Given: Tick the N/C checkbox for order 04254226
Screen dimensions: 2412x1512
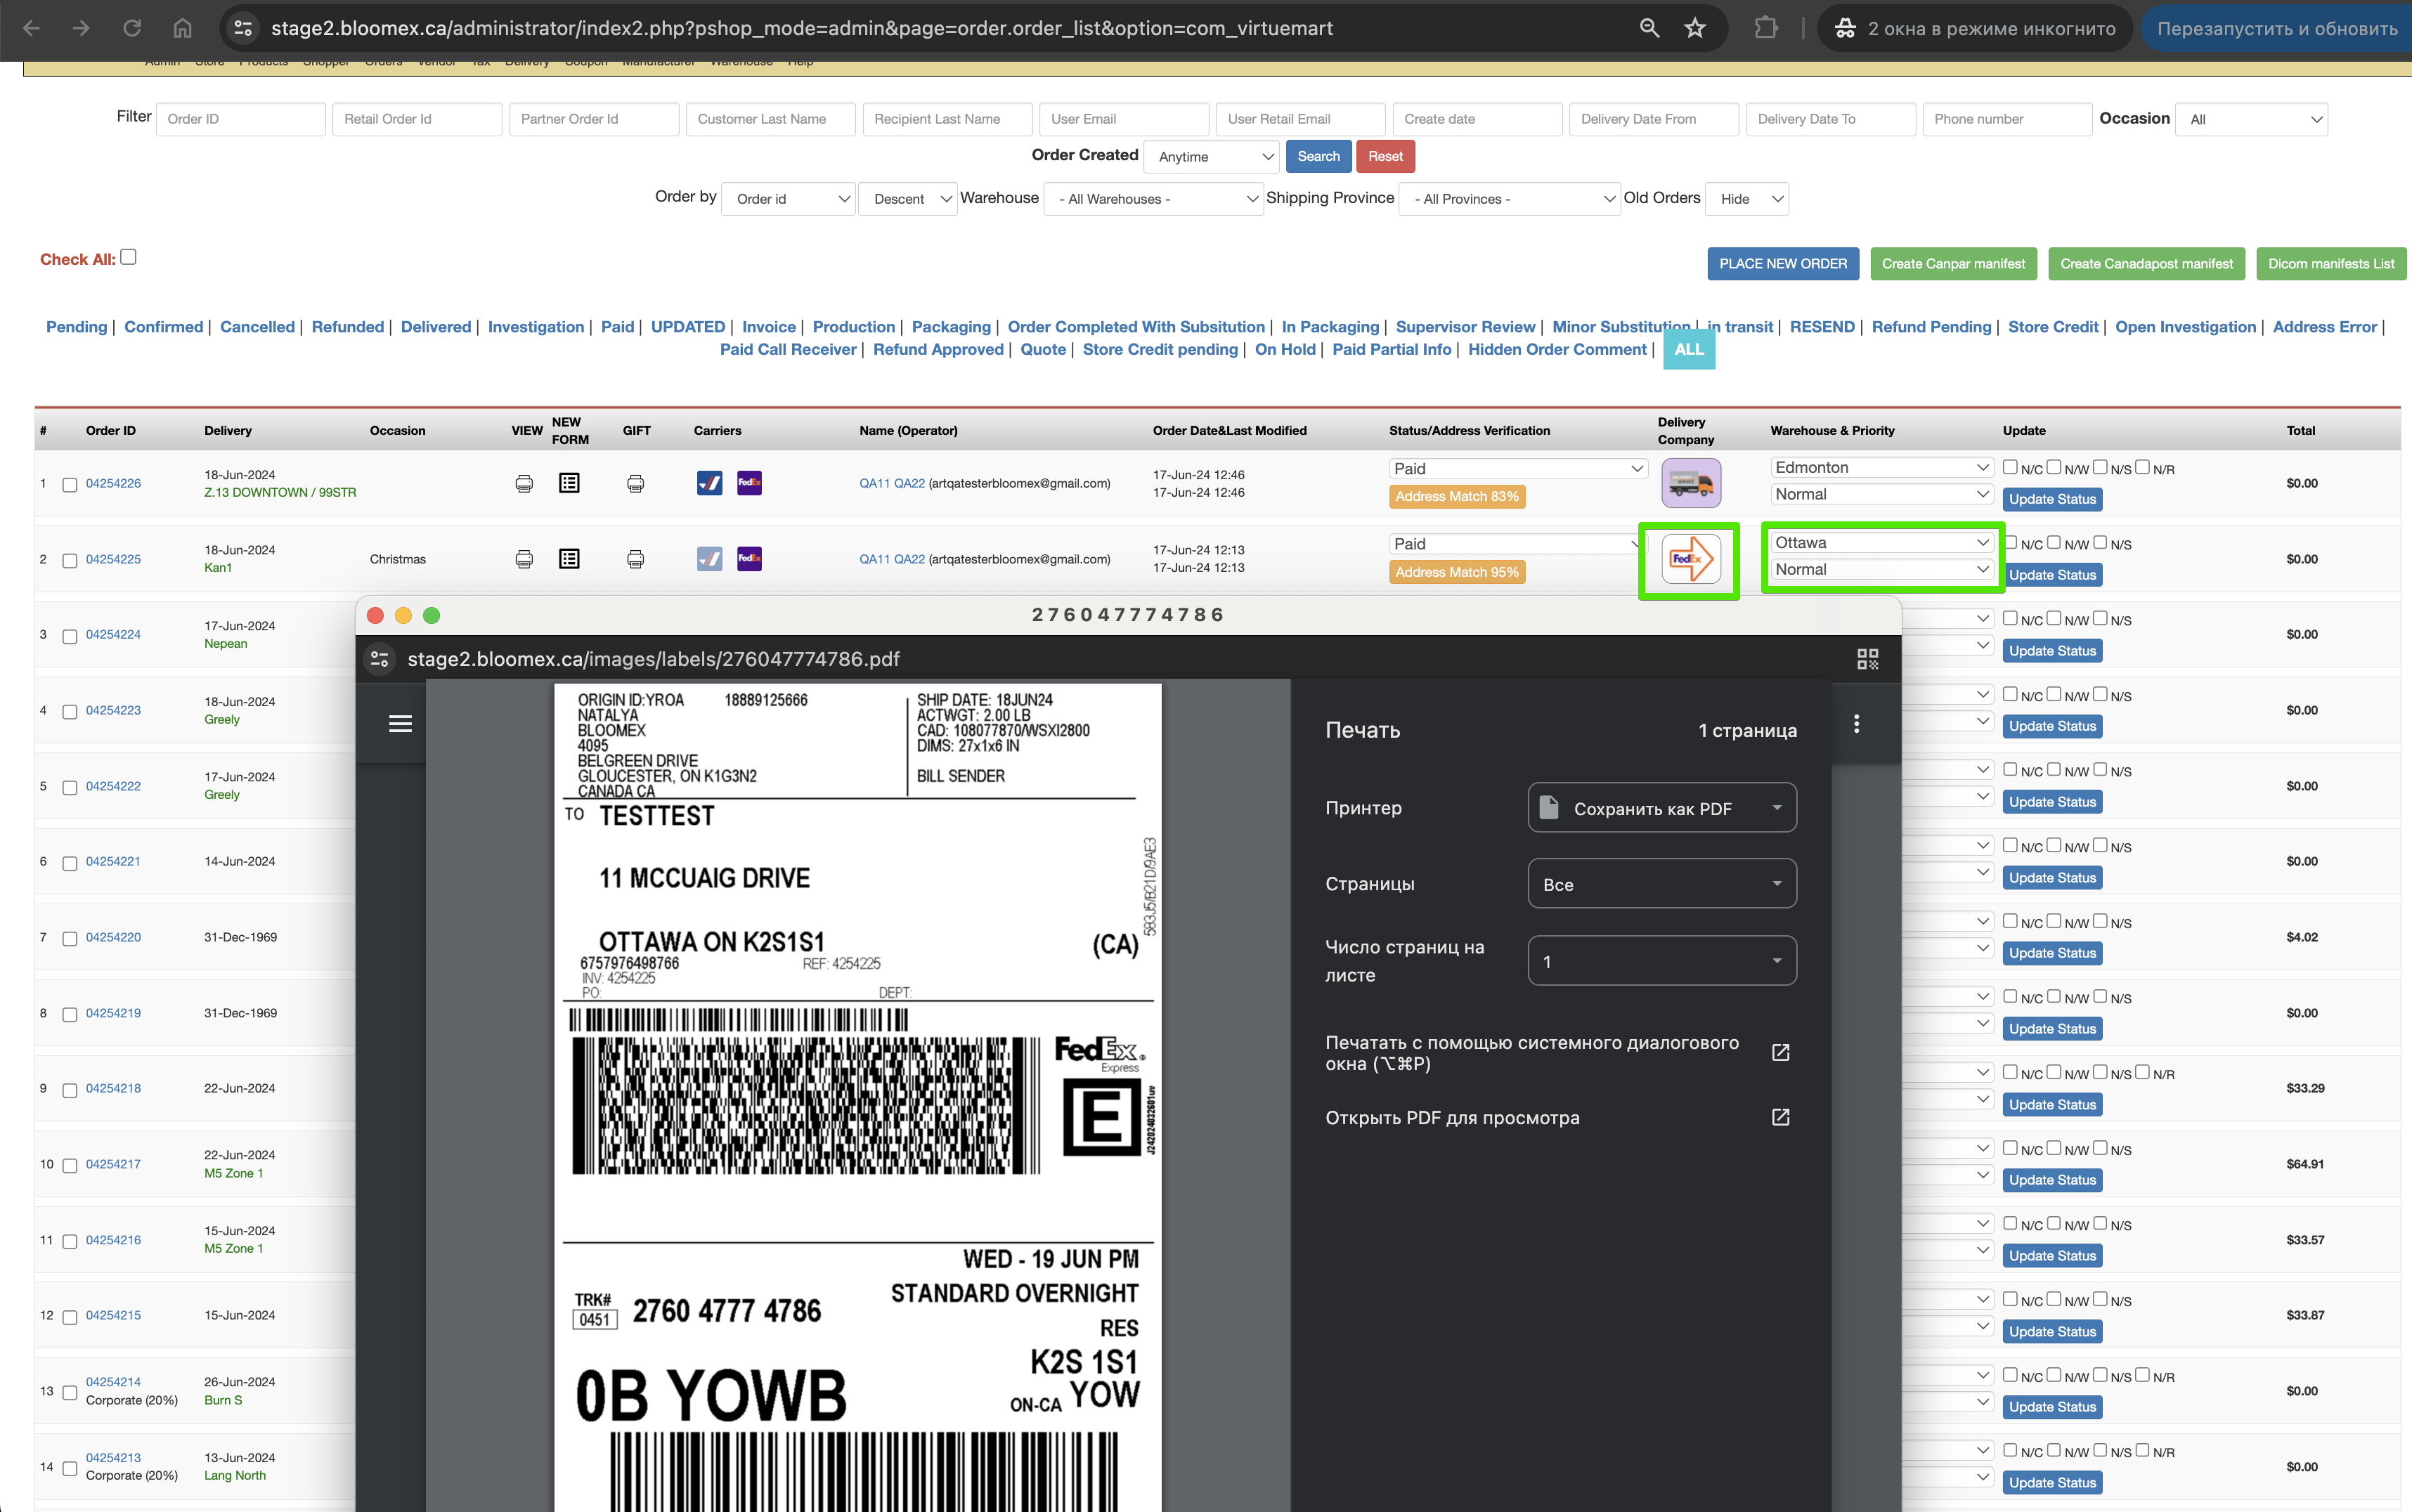Looking at the screenshot, I should pyautogui.click(x=2010, y=467).
